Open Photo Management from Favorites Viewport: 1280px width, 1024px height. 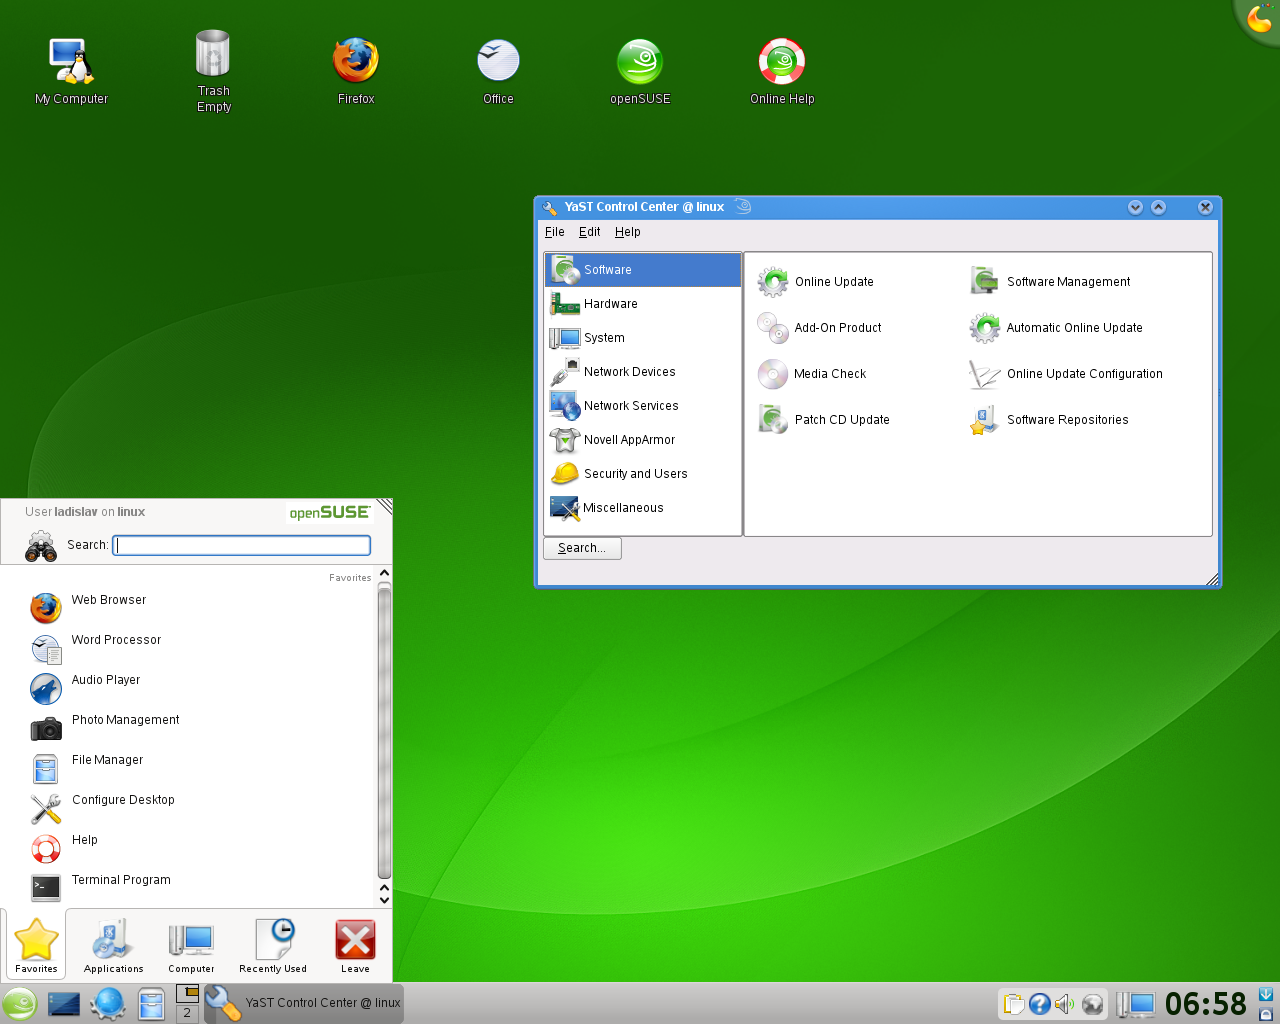(x=190, y=726)
